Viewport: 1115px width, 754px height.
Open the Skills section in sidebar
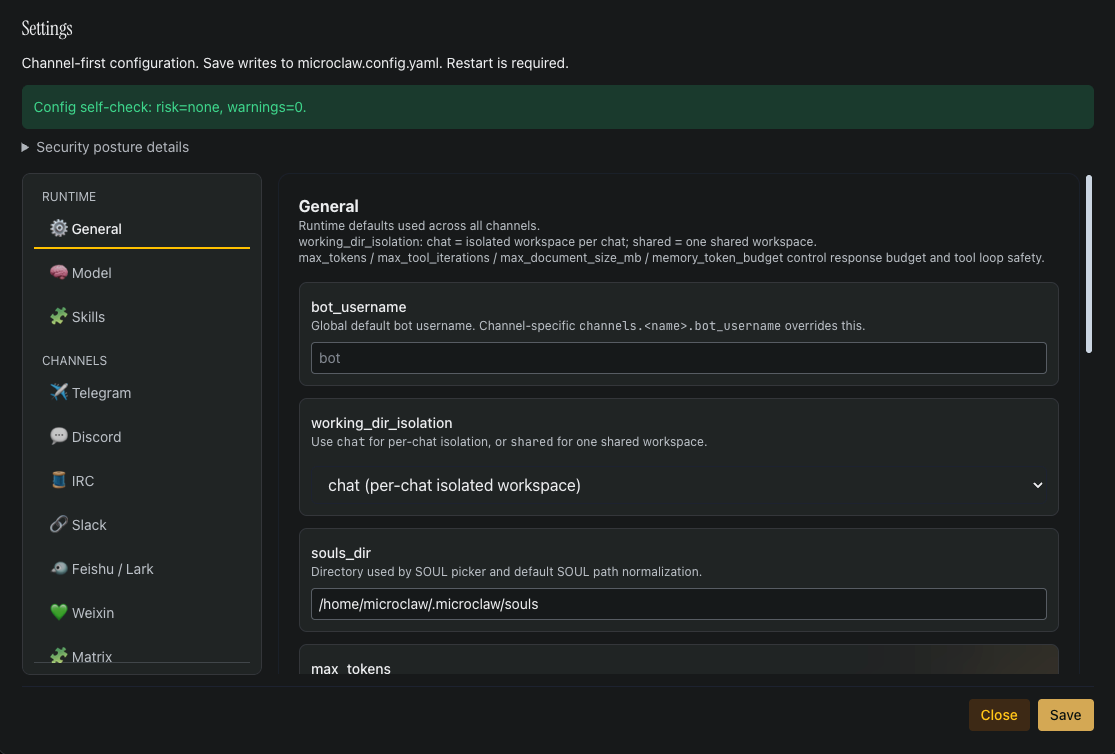click(88, 316)
